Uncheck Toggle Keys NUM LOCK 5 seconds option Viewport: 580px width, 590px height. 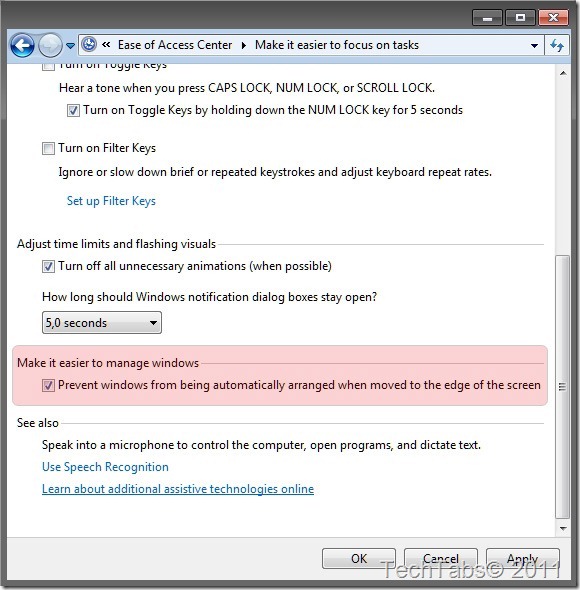(73, 111)
